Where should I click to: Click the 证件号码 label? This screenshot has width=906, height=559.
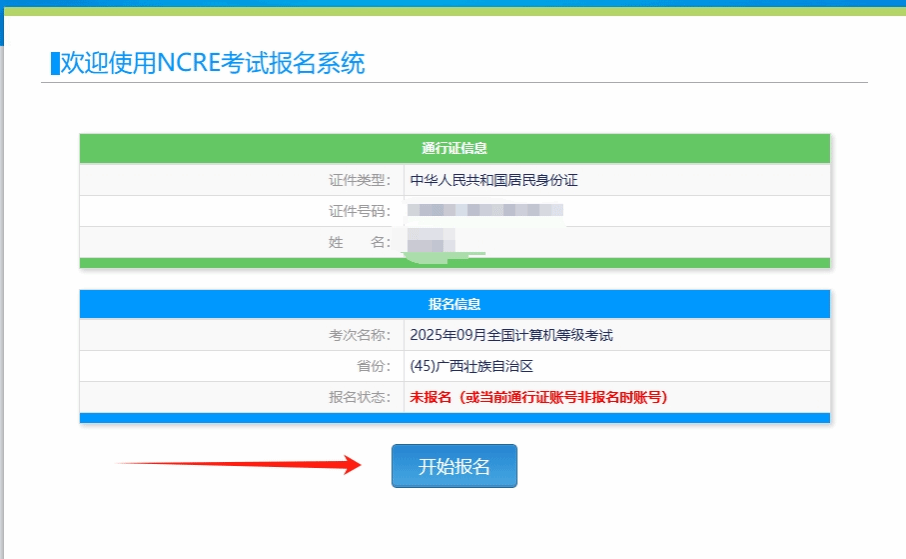(359, 211)
